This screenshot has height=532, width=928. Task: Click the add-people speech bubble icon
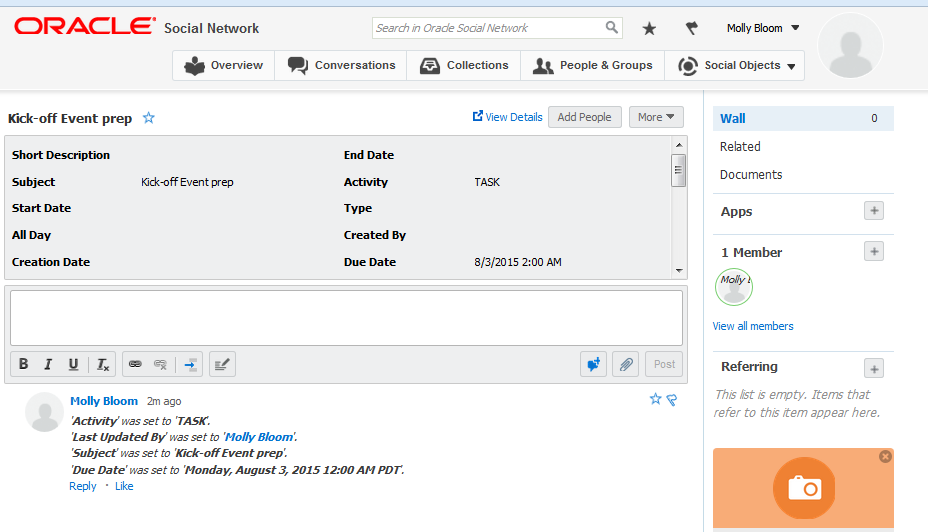(594, 364)
